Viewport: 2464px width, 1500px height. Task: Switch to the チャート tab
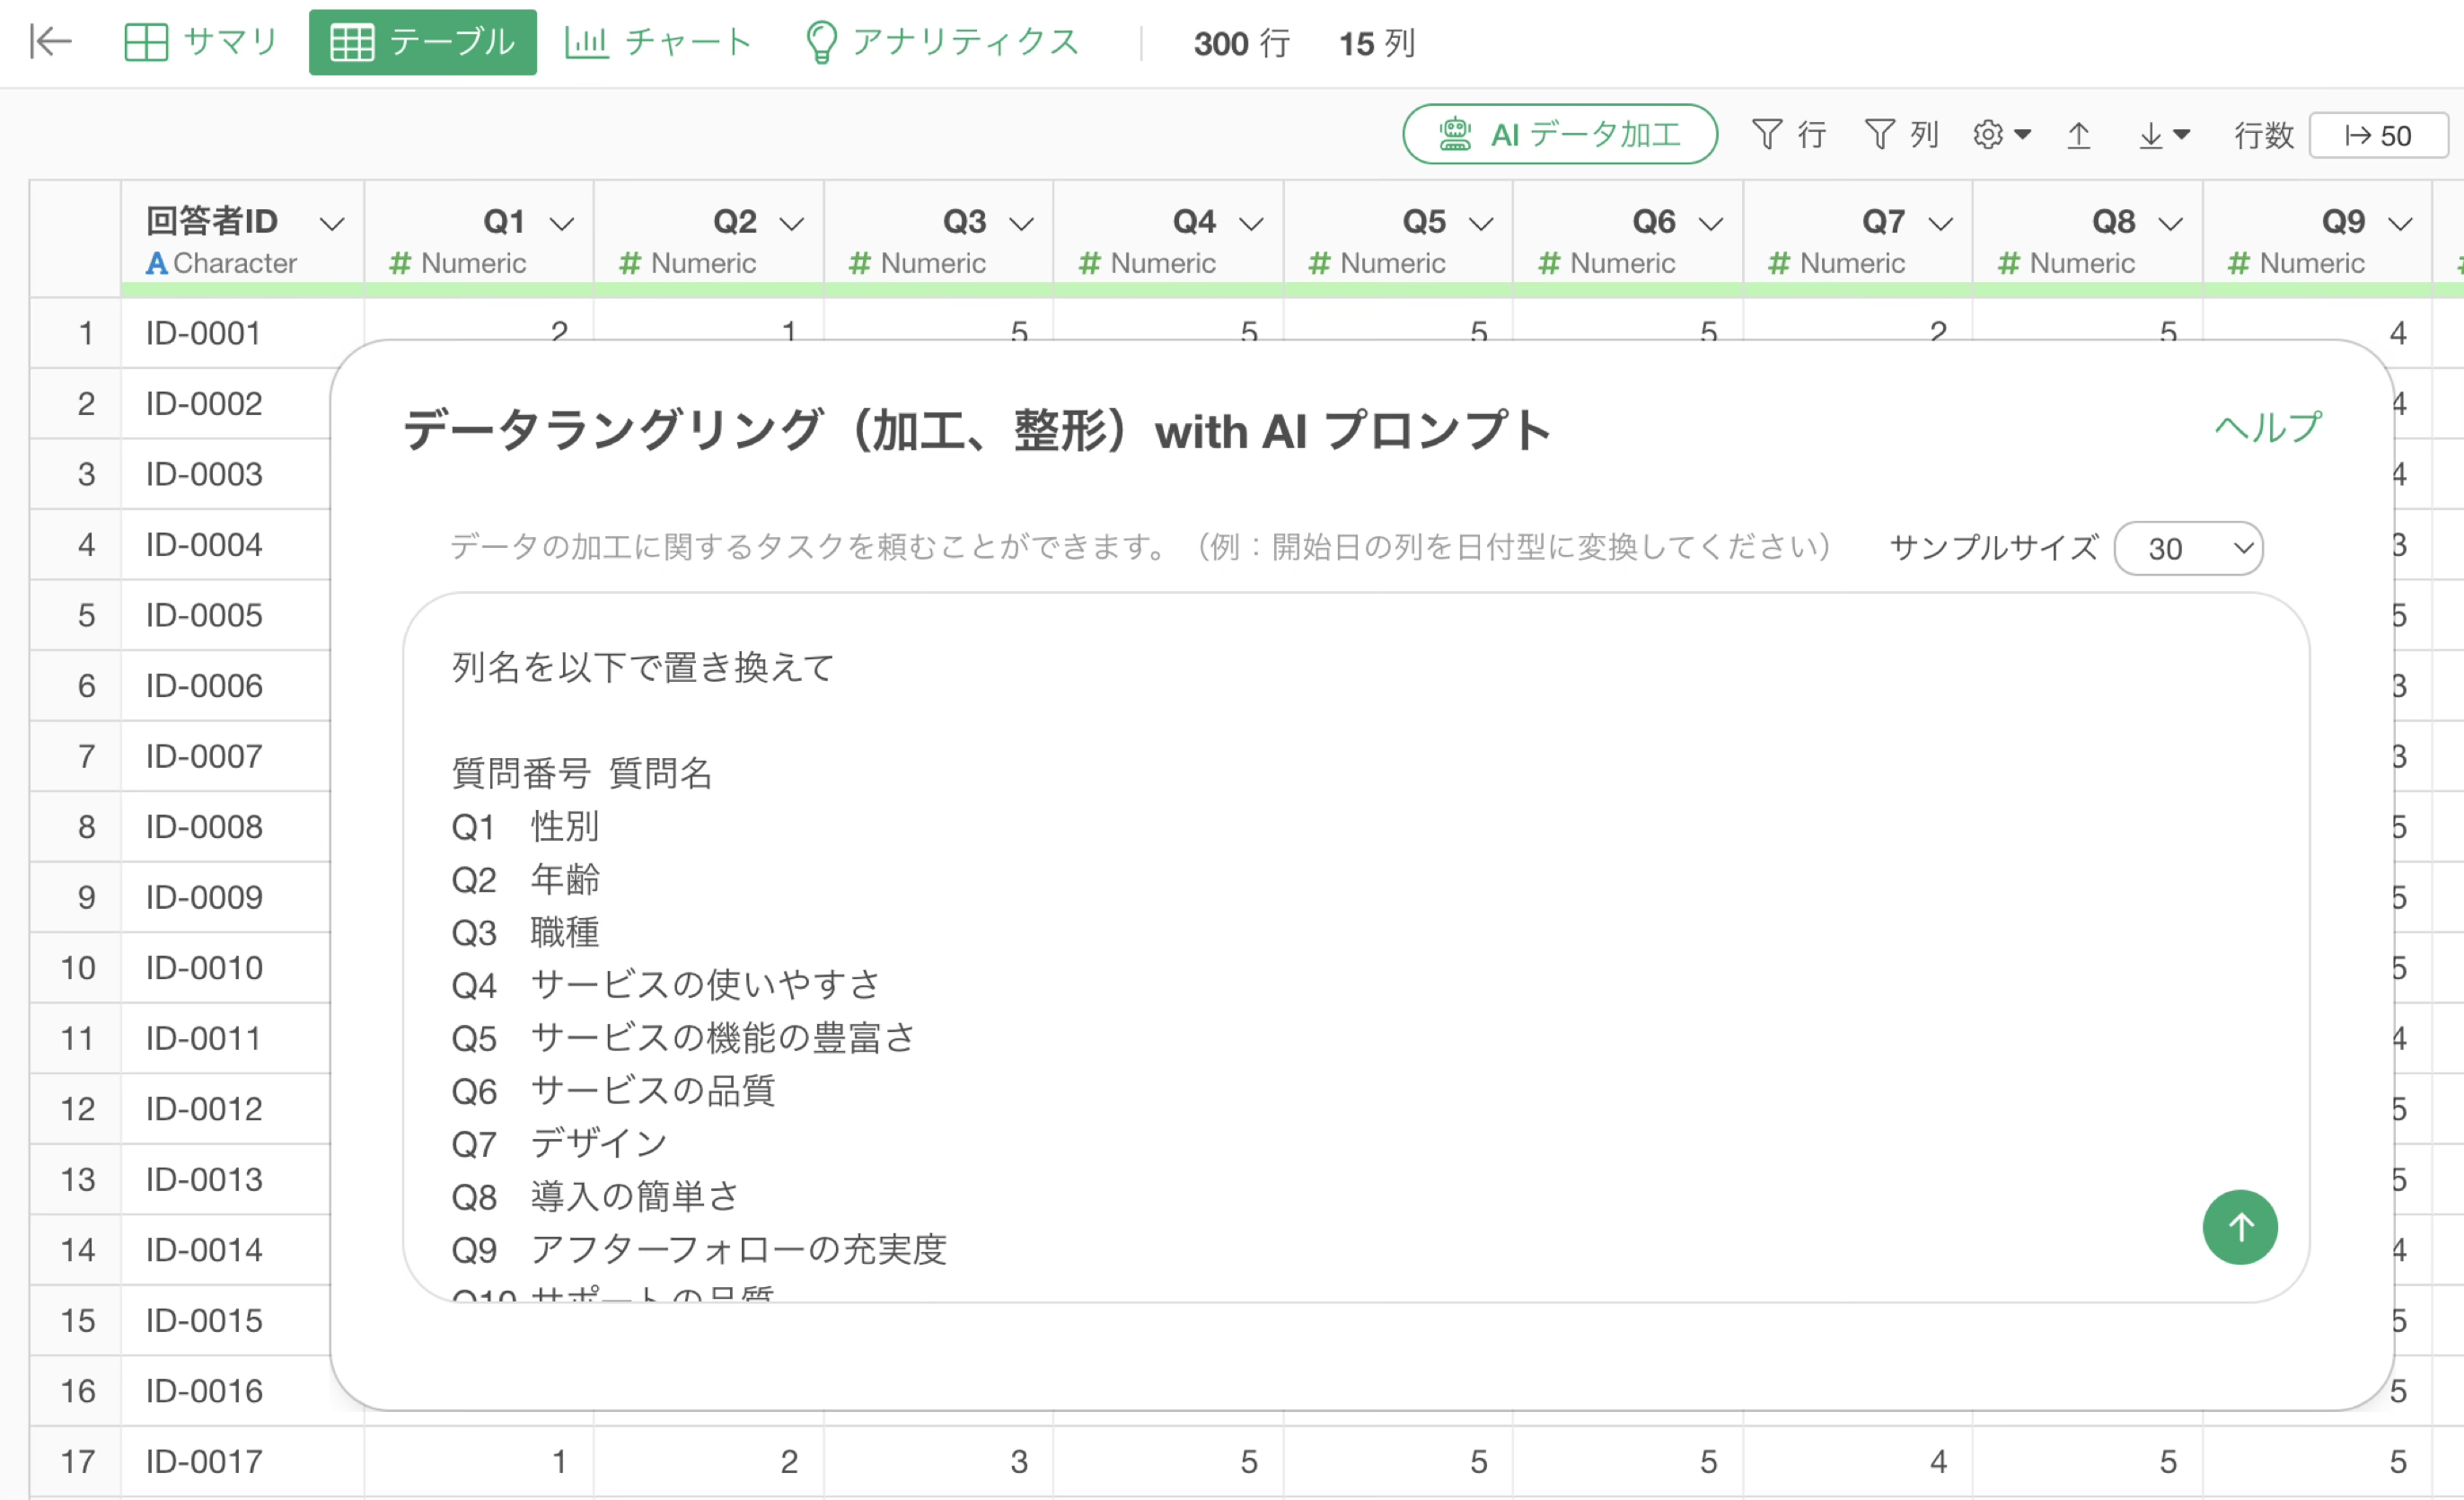coord(657,42)
